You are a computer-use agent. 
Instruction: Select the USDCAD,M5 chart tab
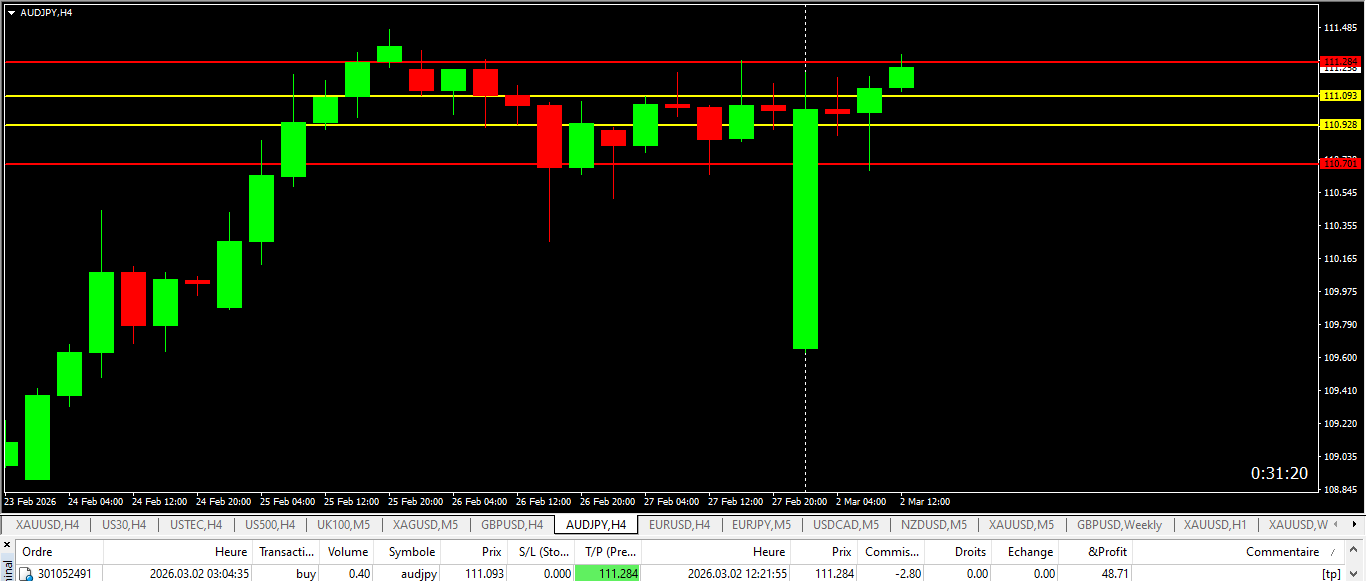(846, 524)
